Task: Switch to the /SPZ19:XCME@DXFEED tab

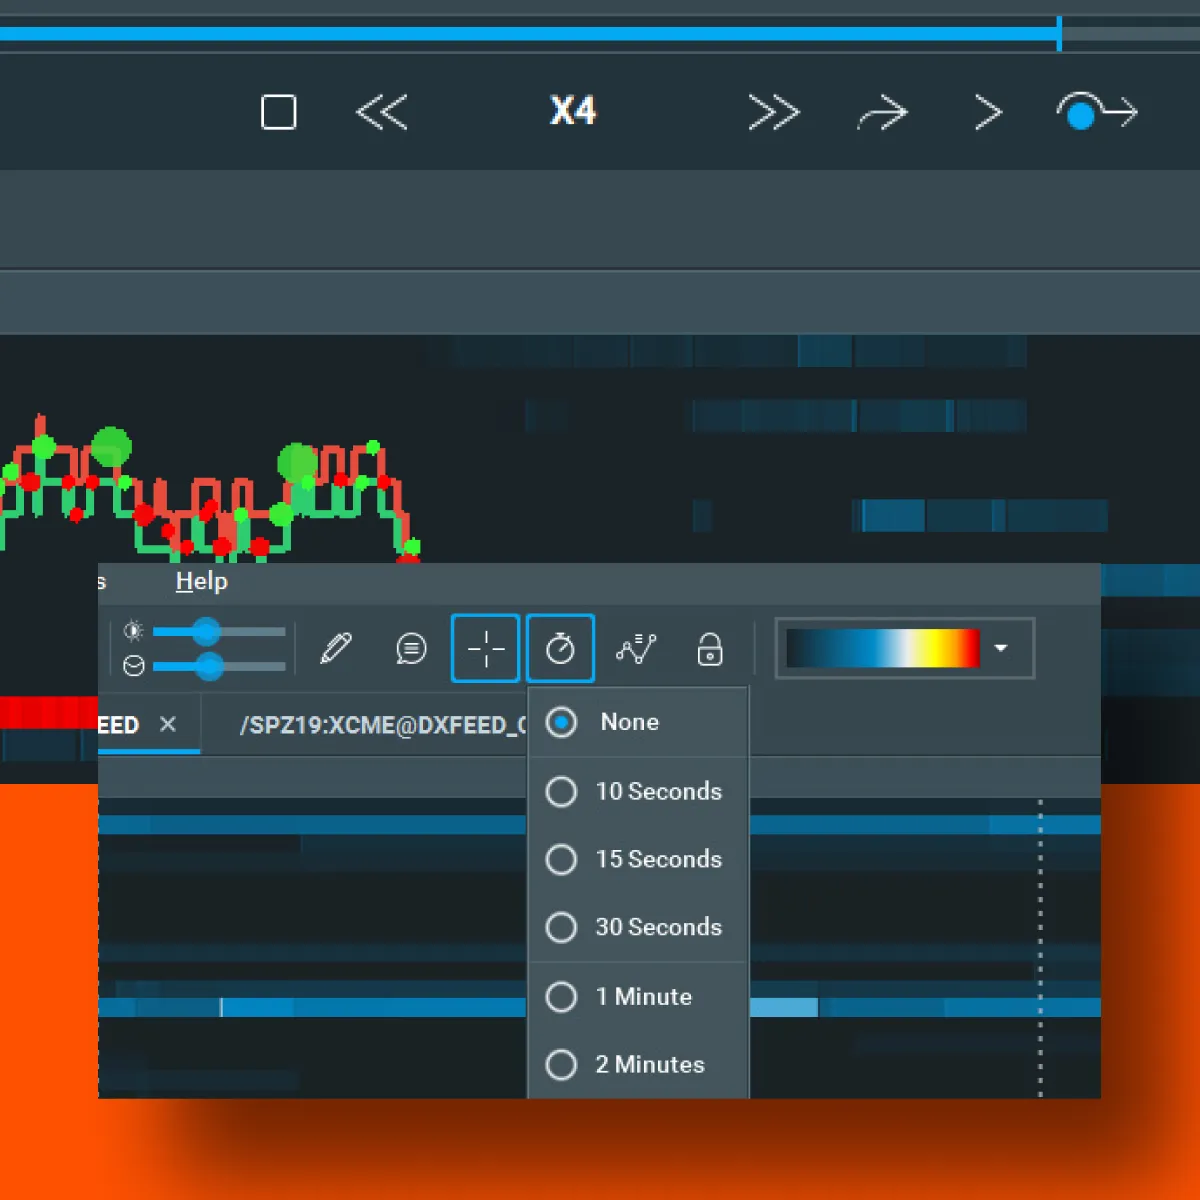Action: point(382,725)
